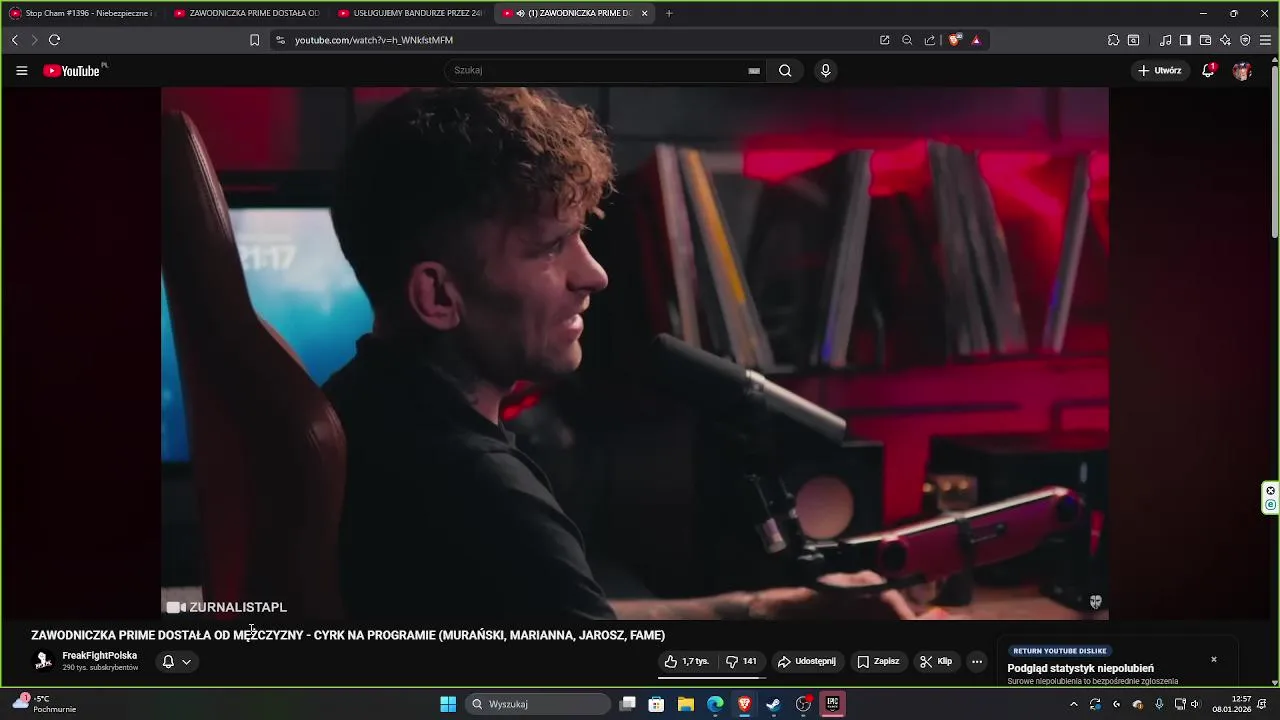The width and height of the screenshot is (1280, 720).
Task: Click the like/dislike ratio bar
Action: [x=711, y=677]
